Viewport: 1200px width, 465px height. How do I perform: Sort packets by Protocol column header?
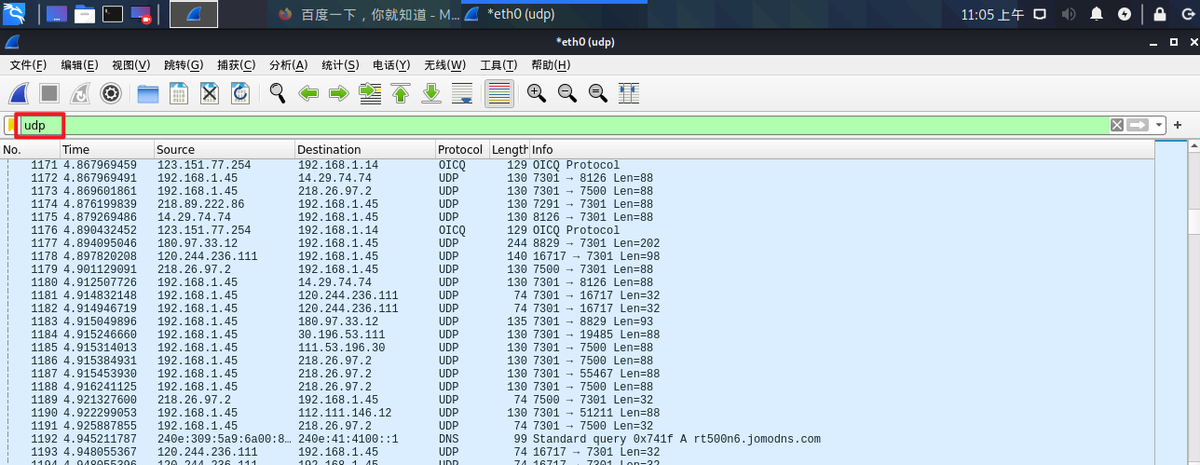tap(460, 150)
